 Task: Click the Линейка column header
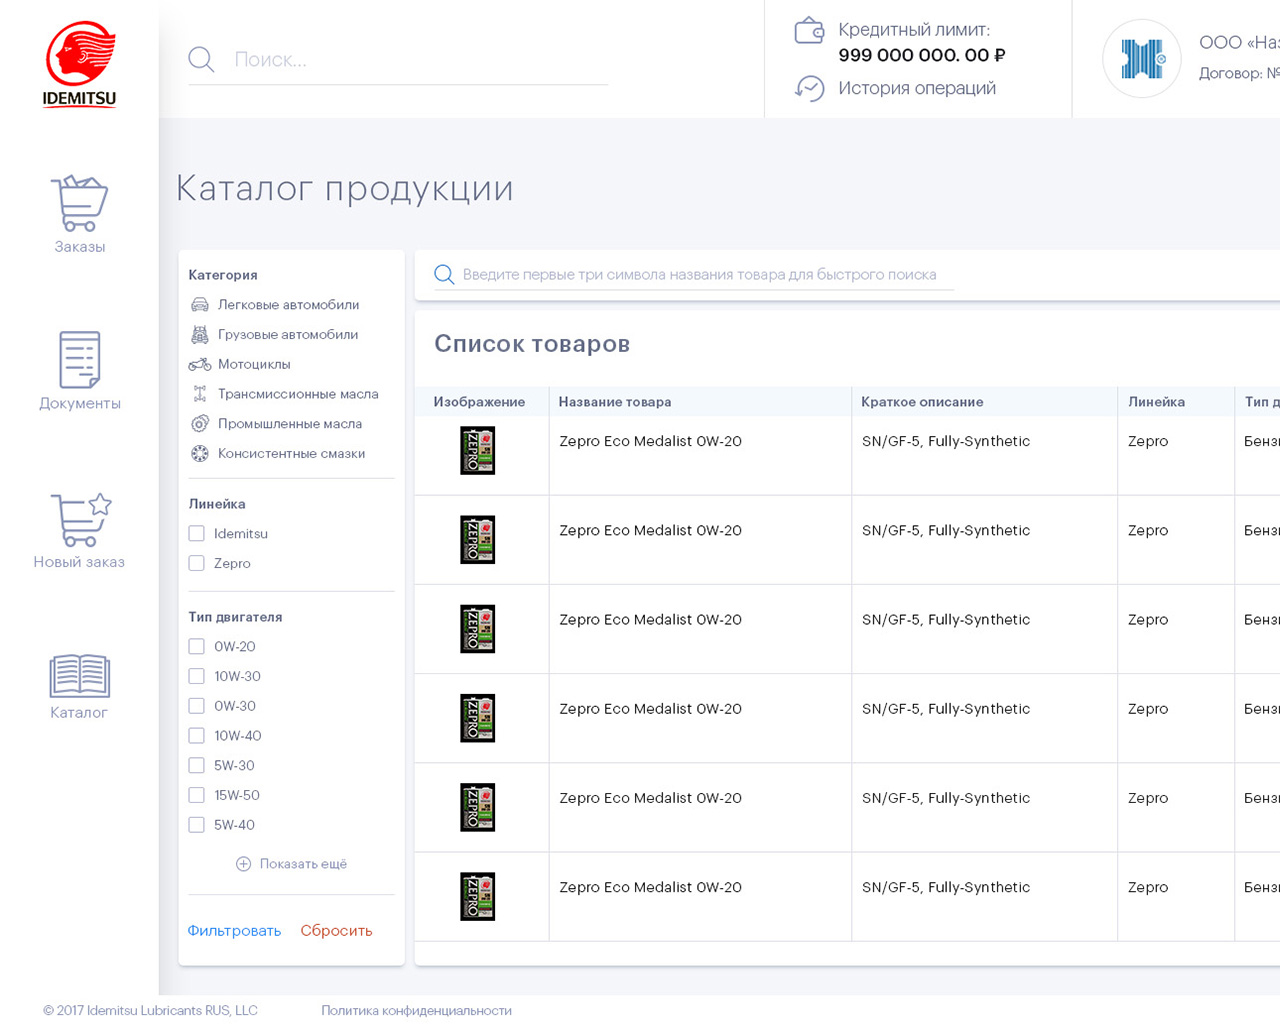1156,402
